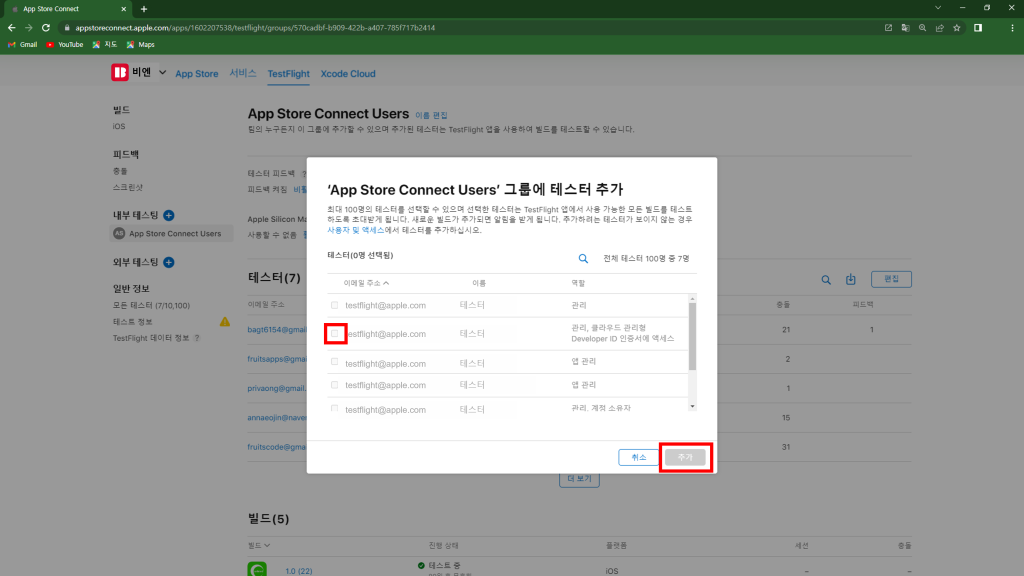
Task: Open the Maps bookmark
Action: 140,45
